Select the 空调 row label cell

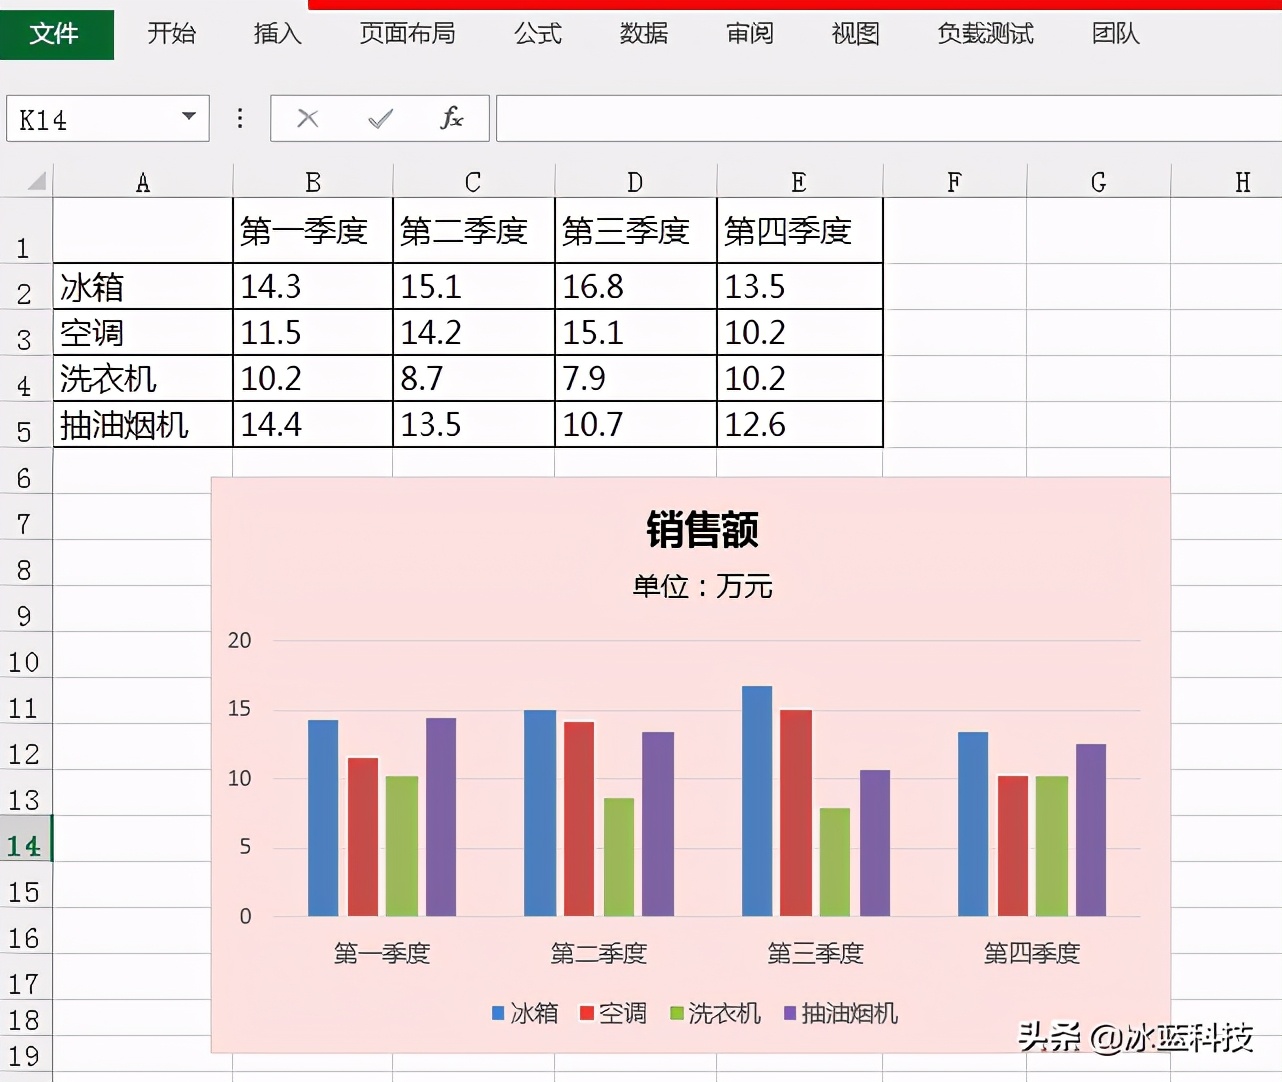coord(143,333)
